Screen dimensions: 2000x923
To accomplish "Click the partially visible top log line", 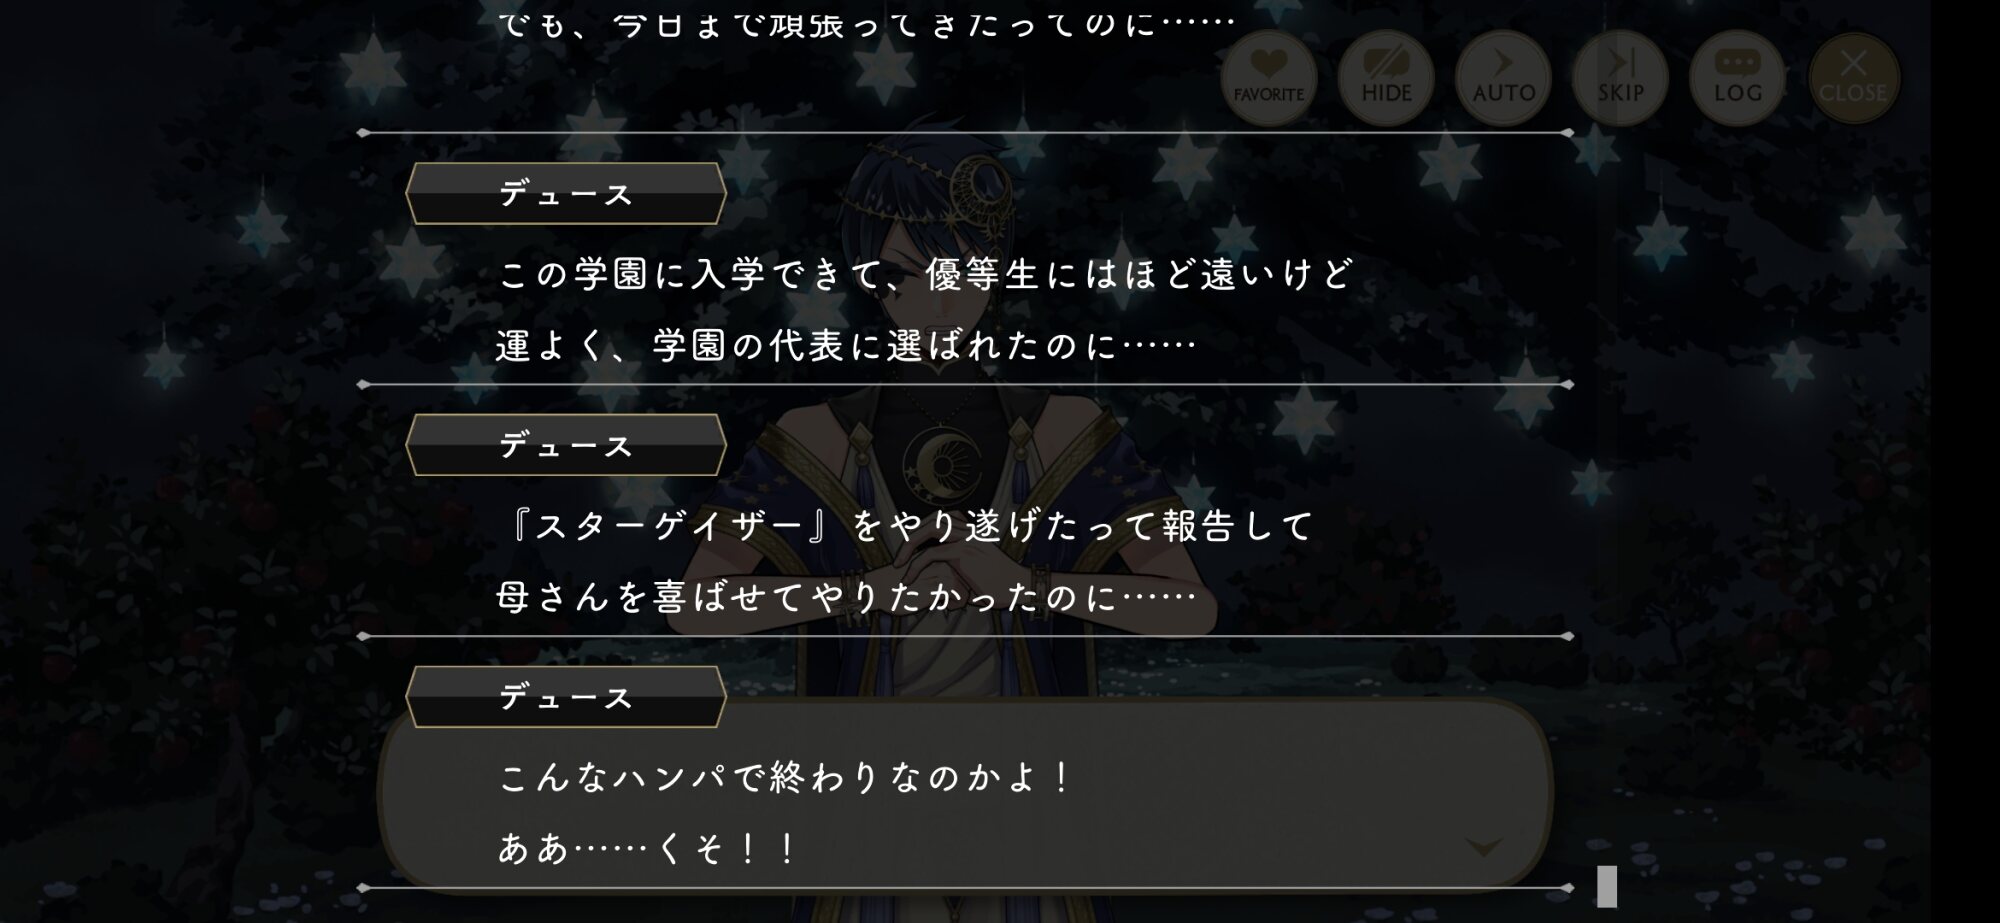I will 866,22.
